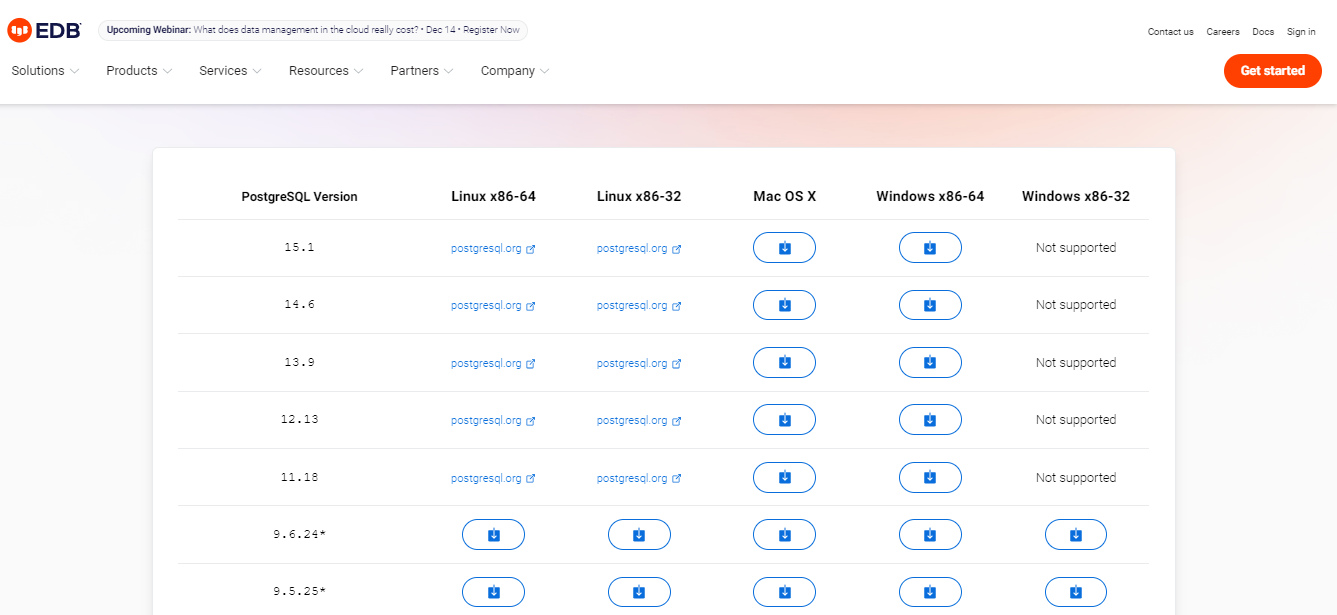
Task: Expand the Company menu
Action: point(515,71)
